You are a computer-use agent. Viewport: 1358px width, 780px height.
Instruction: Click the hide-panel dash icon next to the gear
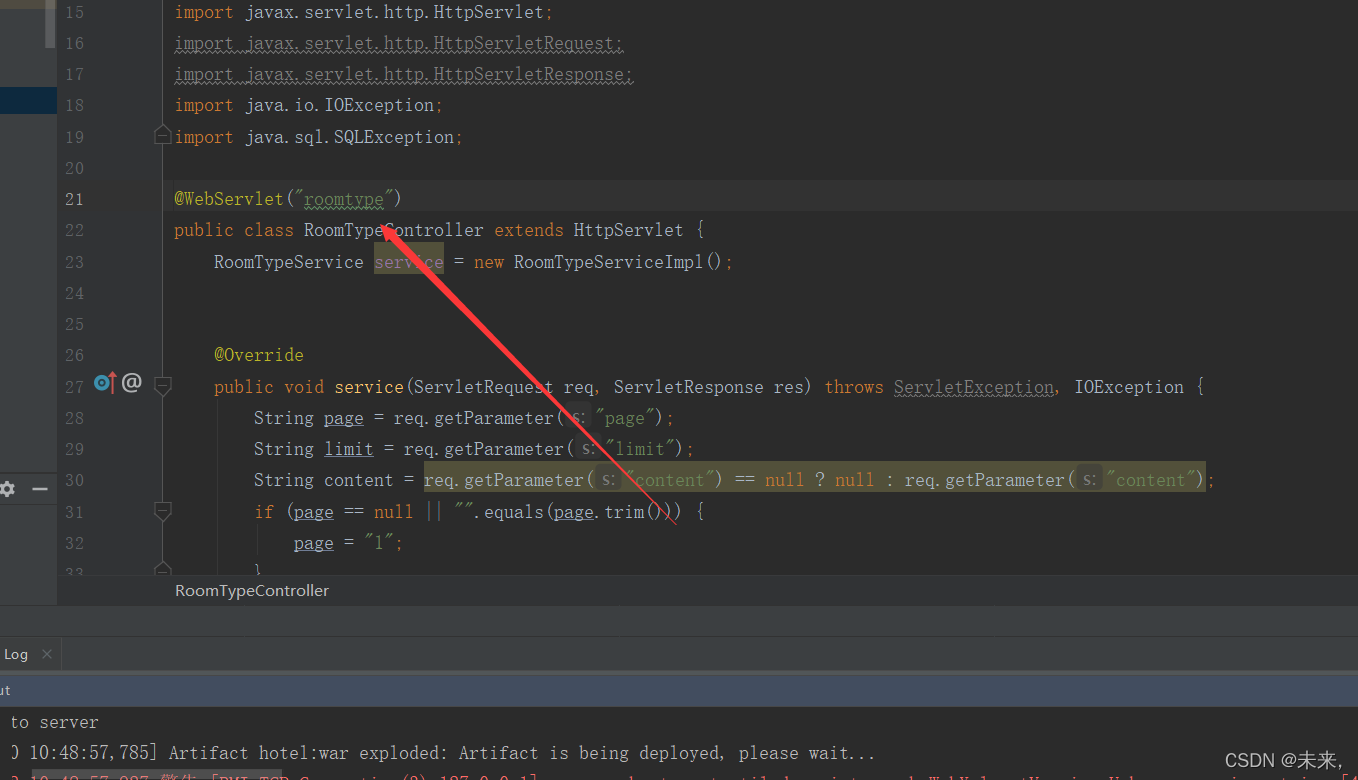tap(39, 488)
